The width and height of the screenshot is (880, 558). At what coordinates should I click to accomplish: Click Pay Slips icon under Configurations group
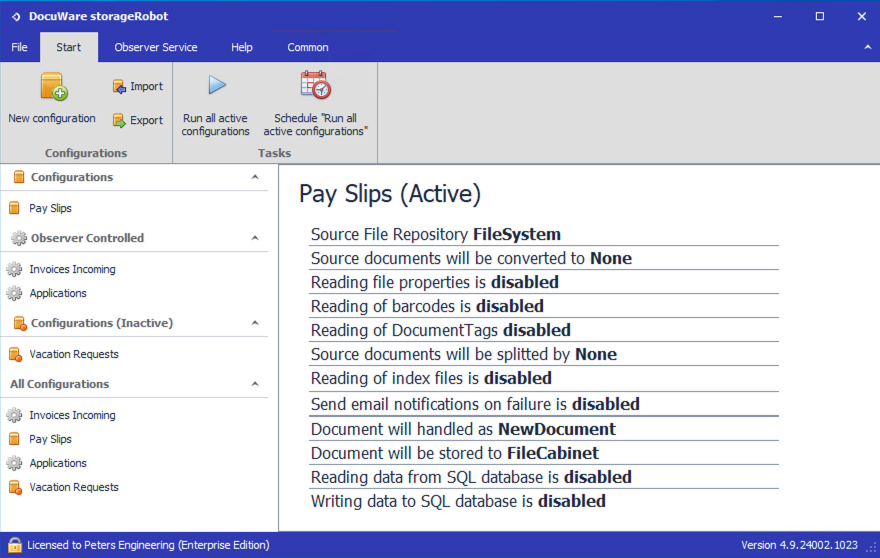click(15, 208)
